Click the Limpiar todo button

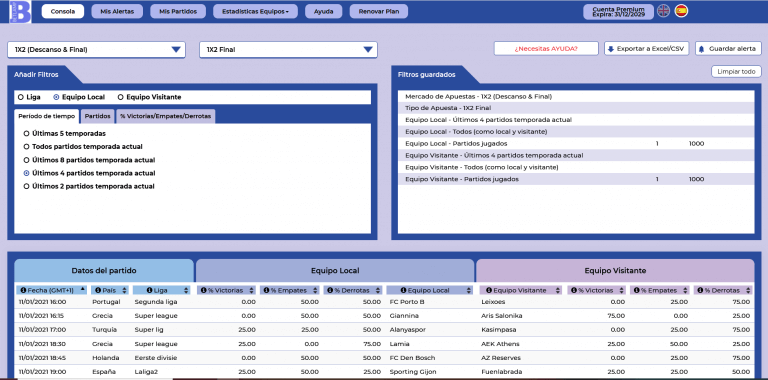click(736, 71)
